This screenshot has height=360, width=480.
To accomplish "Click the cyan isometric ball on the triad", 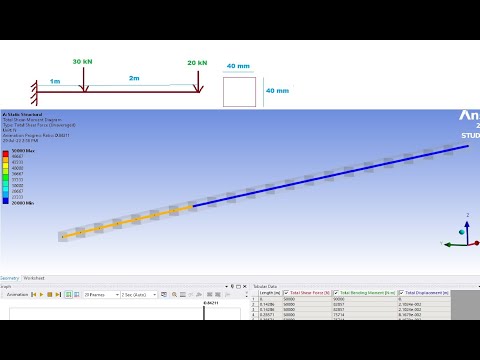I will point(462,232).
